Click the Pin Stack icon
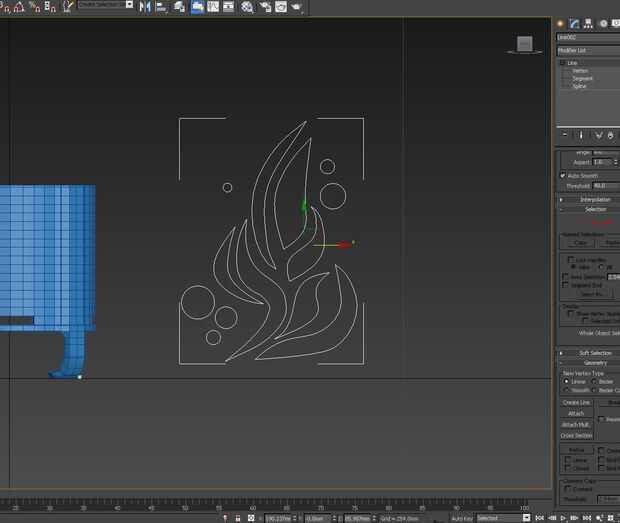Screen dimensions: 620x523 [565, 135]
